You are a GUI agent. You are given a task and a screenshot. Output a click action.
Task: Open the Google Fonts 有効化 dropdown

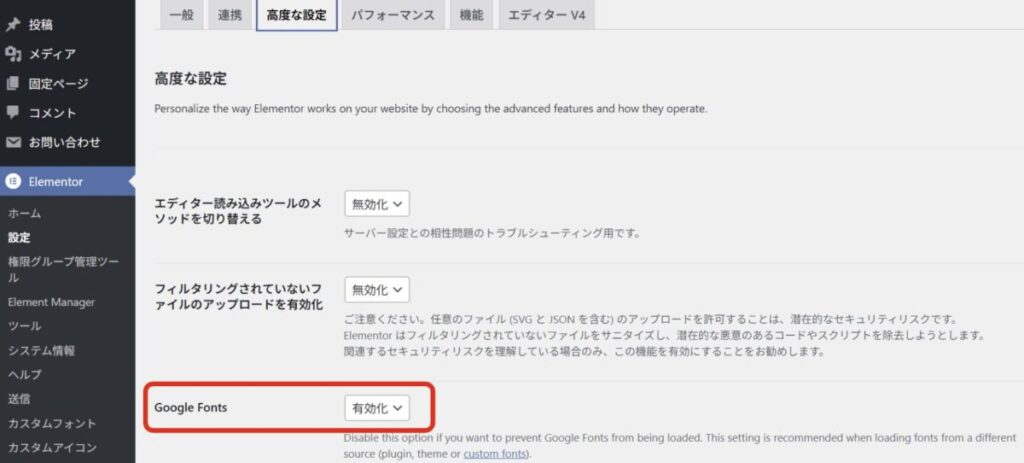(x=376, y=408)
